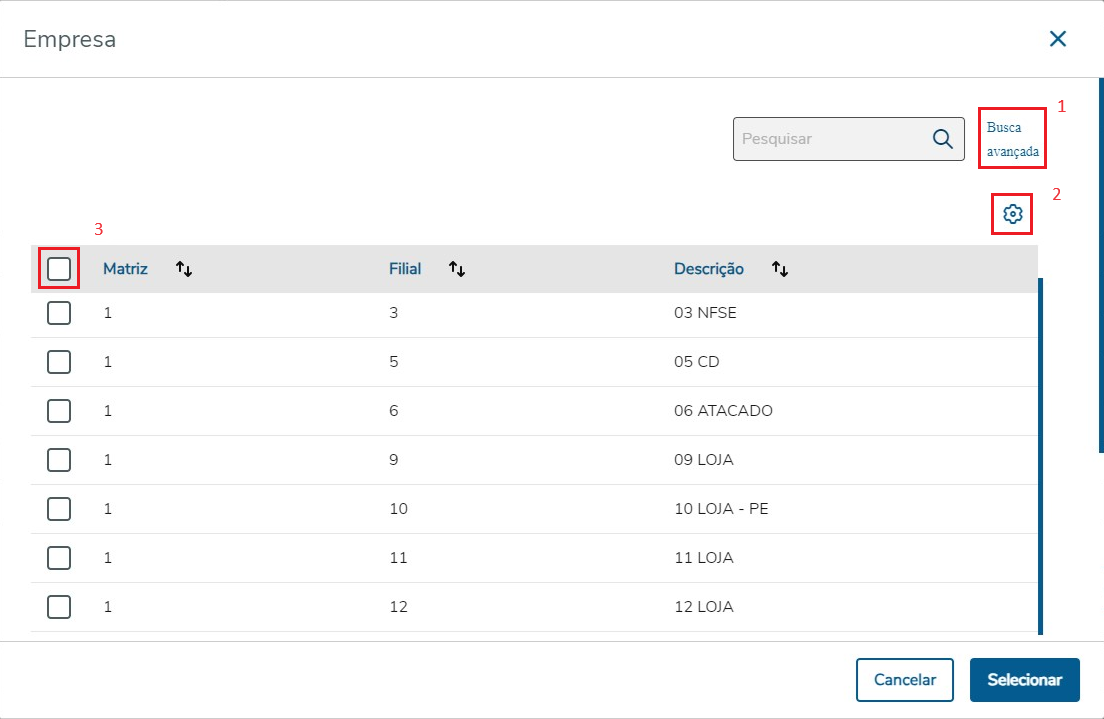Close the Empresa dialog with X

point(1057,39)
